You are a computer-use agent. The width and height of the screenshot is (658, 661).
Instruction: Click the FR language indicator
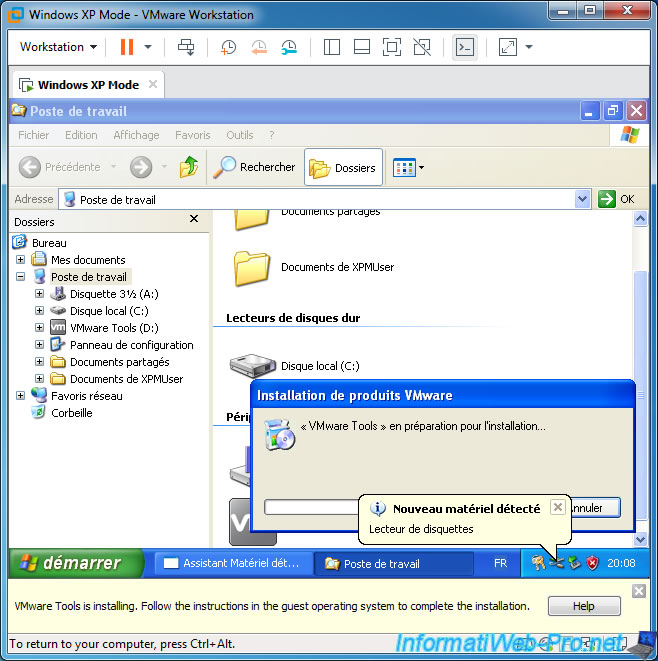tap(500, 563)
